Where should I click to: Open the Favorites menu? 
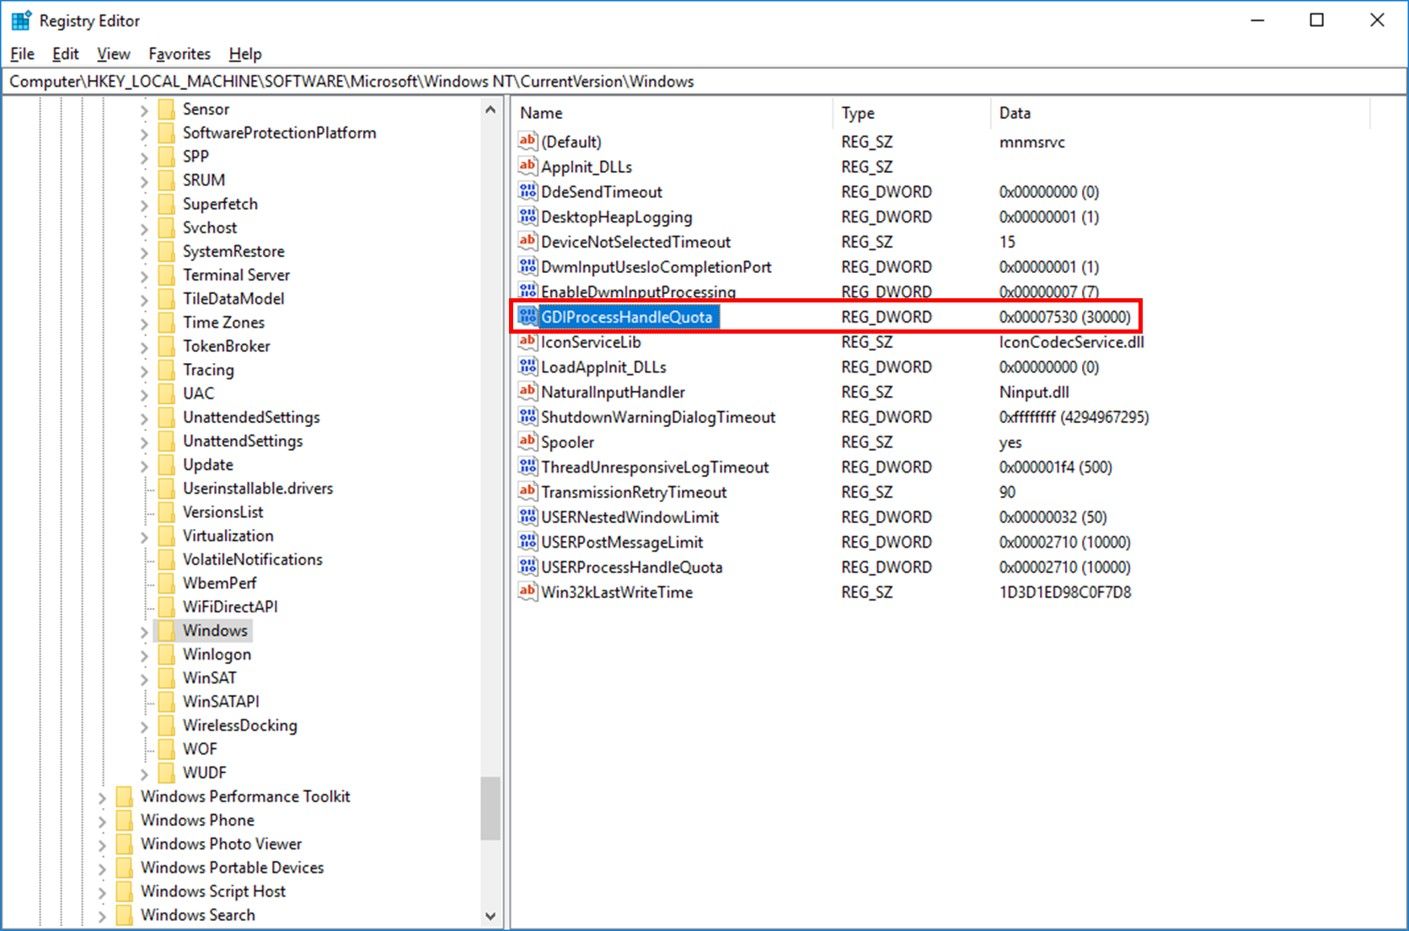click(180, 54)
